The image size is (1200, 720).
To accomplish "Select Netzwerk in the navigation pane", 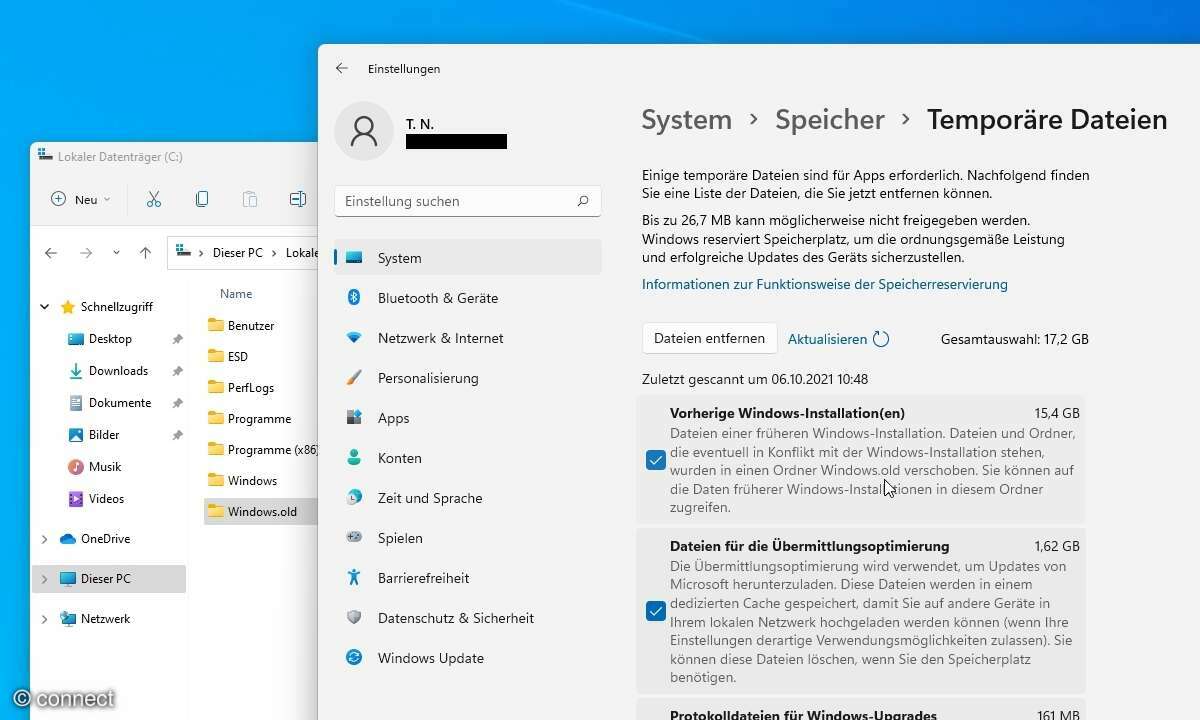I will tap(105, 619).
